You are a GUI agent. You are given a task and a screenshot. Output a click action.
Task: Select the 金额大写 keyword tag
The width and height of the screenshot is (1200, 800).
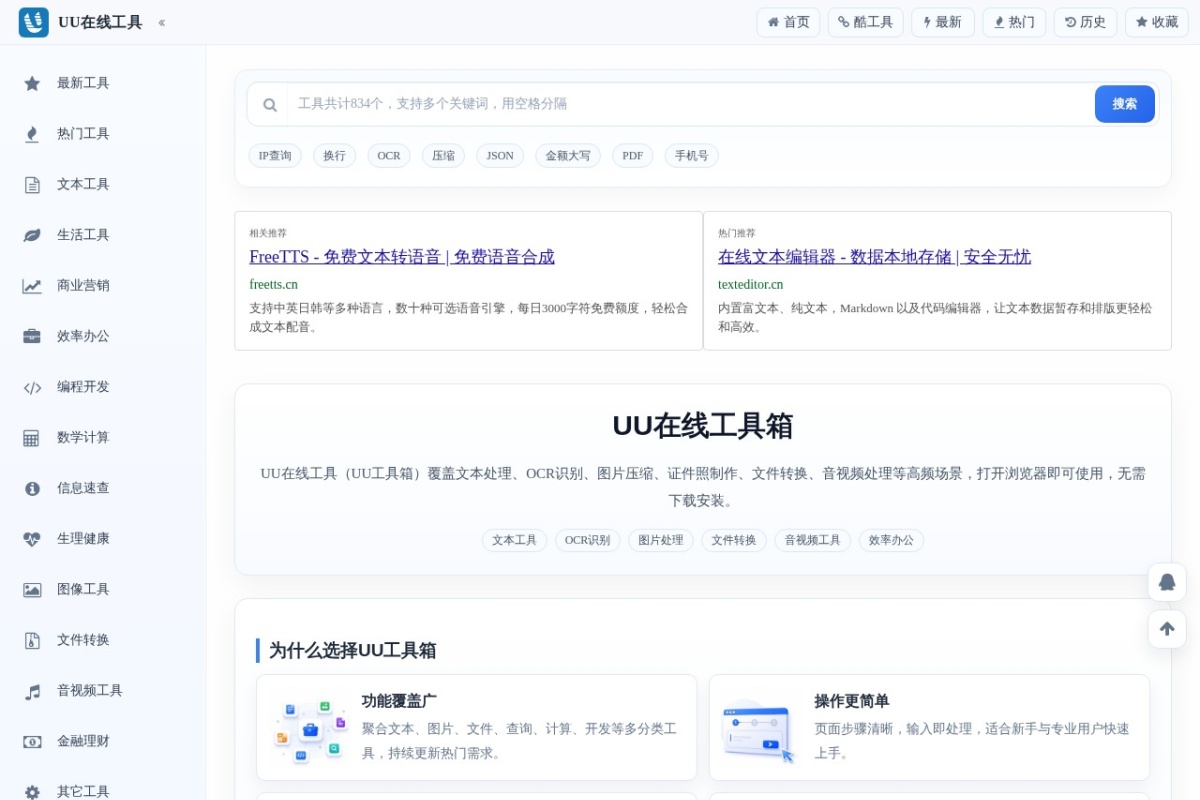(x=568, y=156)
